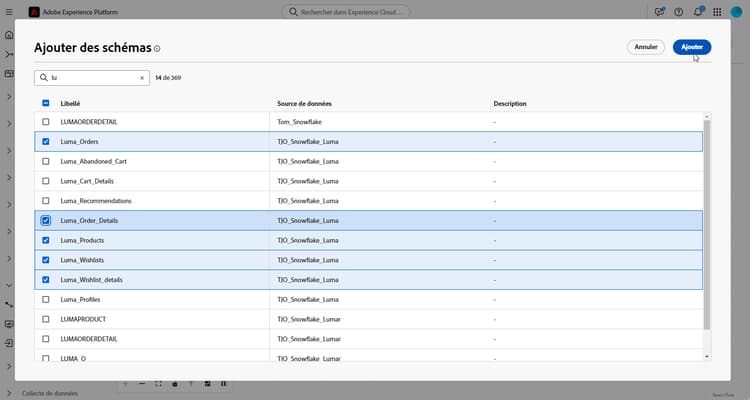Click the Annuler button
Image resolution: width=750 pixels, height=400 pixels.
click(x=646, y=47)
